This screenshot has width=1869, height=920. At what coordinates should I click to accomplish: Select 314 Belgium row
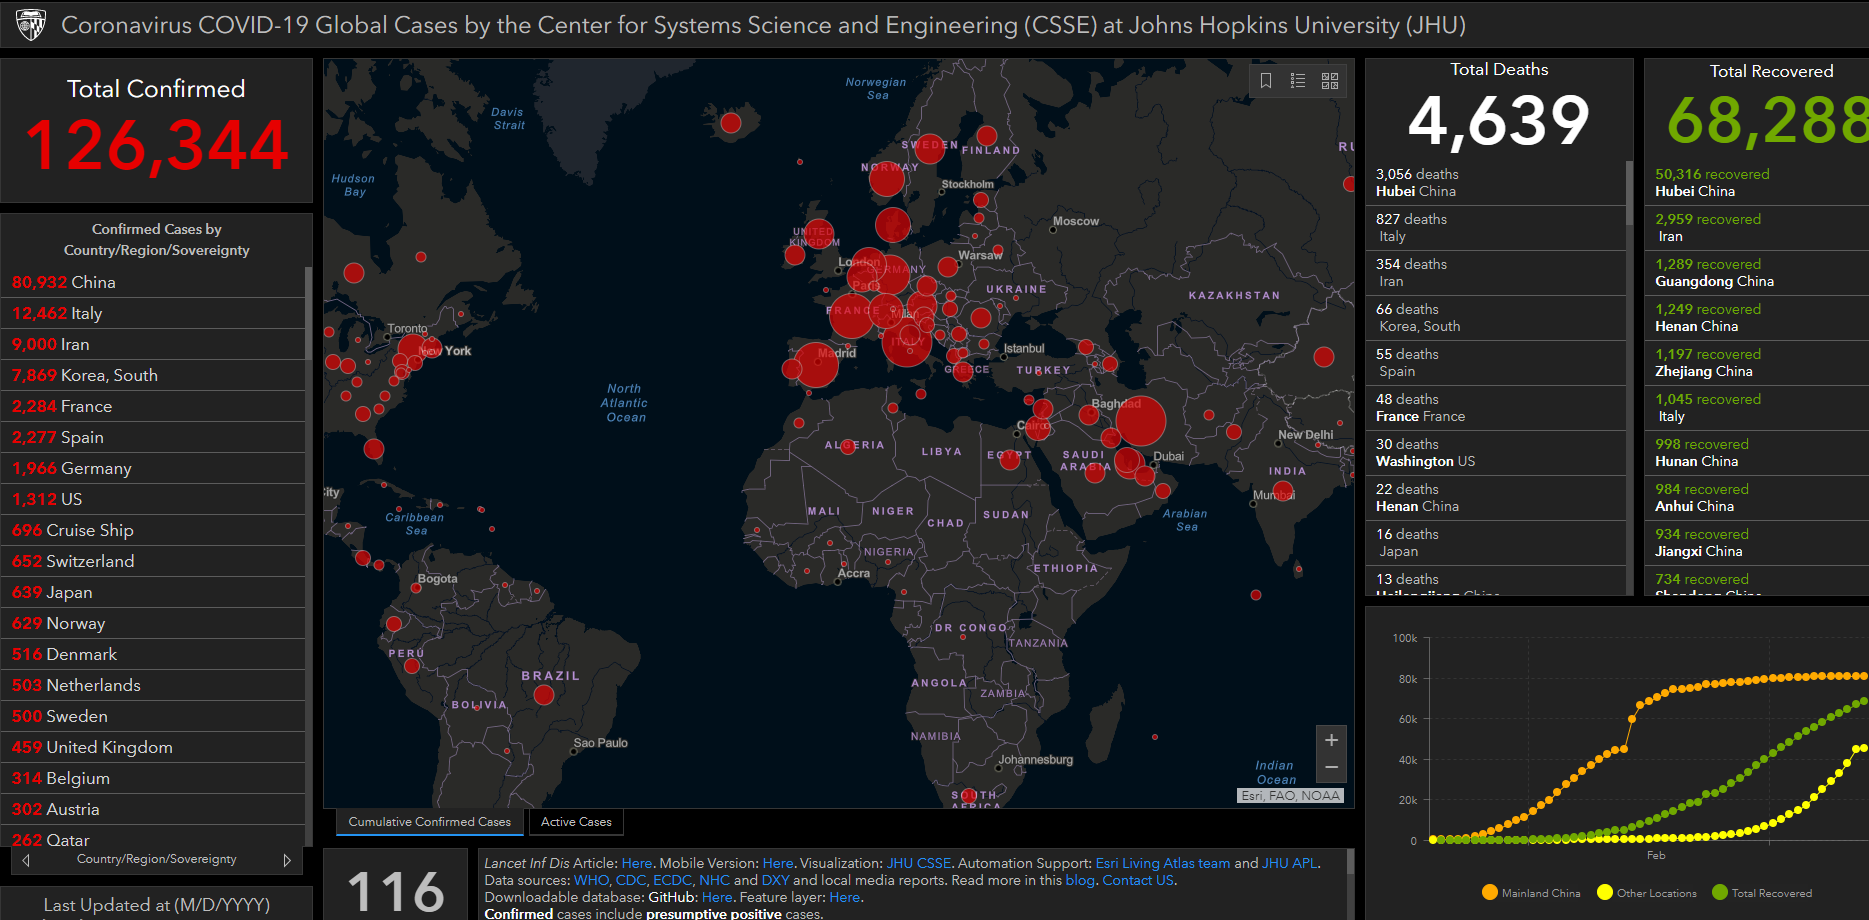coord(153,778)
